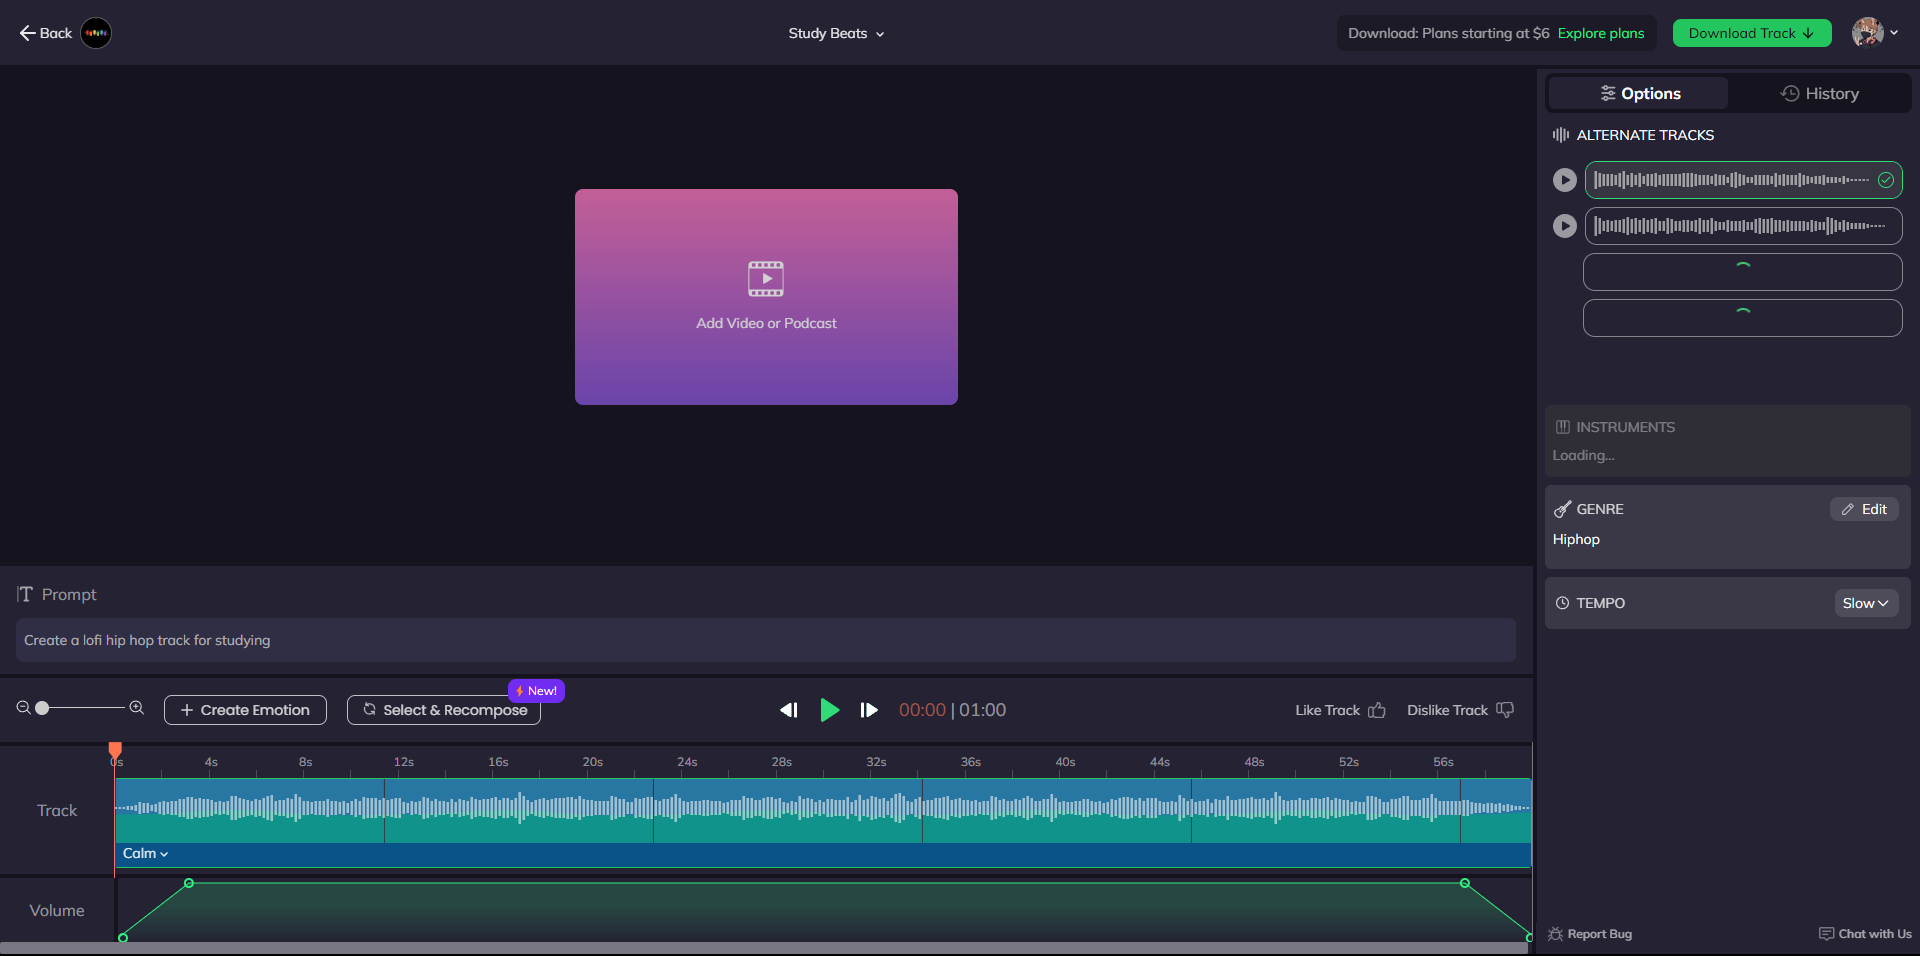Screen dimensions: 1920x956
Task: Open Chat with Us
Action: (1864, 934)
